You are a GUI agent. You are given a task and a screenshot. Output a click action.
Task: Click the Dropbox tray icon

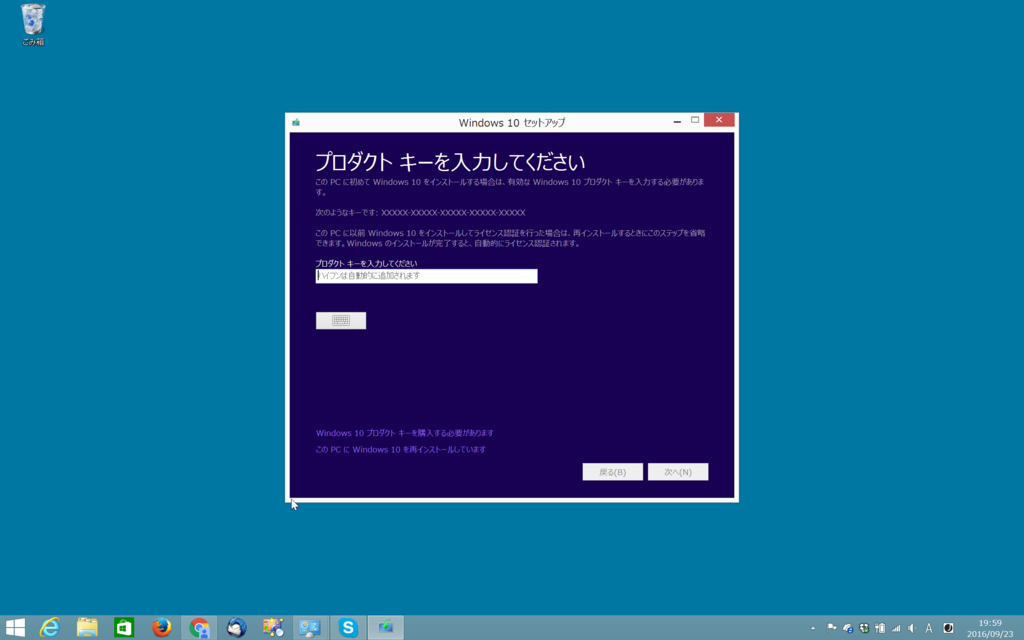(864, 628)
